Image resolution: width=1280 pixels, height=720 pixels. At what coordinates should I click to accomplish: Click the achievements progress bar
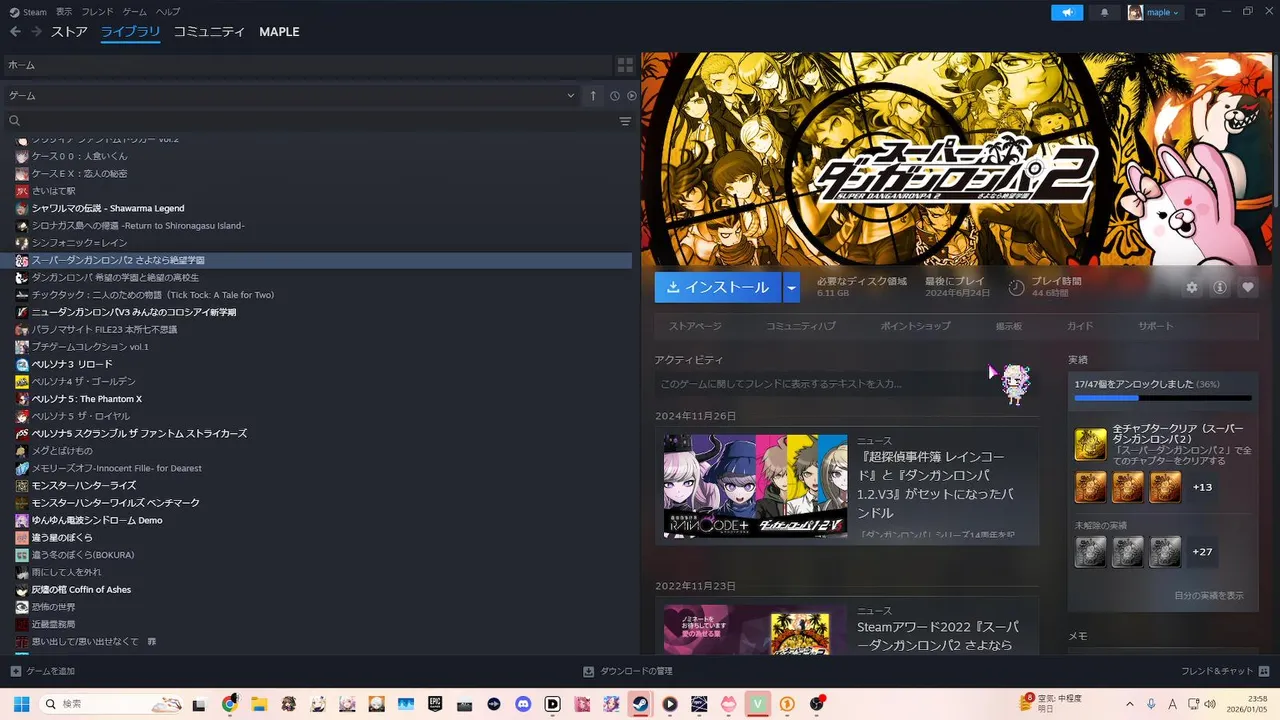(x=1163, y=398)
